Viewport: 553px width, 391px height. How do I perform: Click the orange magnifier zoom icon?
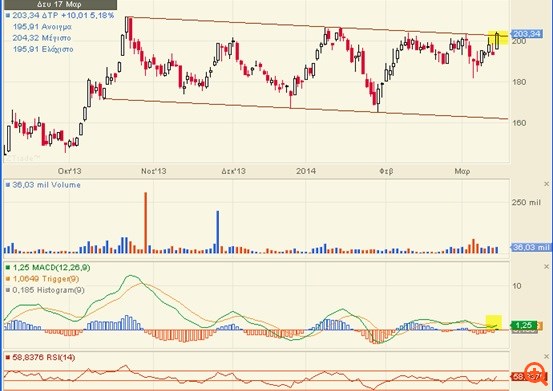tap(535, 374)
